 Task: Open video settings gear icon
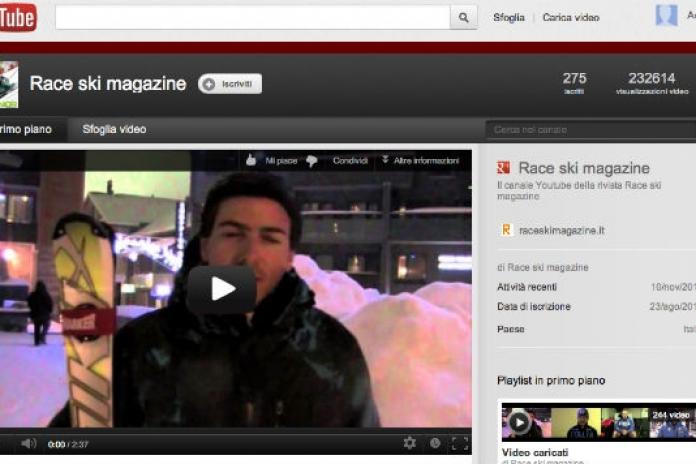tap(410, 443)
